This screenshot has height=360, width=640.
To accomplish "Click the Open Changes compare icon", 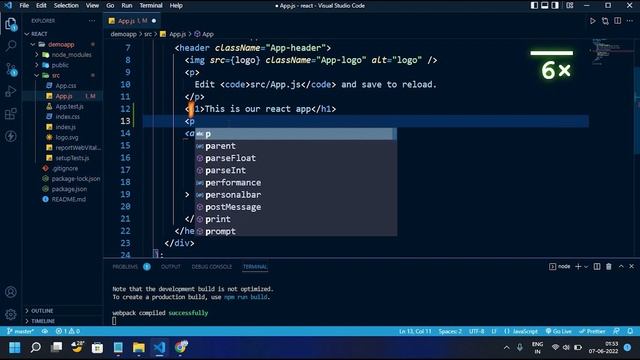I will (x=605, y=21).
